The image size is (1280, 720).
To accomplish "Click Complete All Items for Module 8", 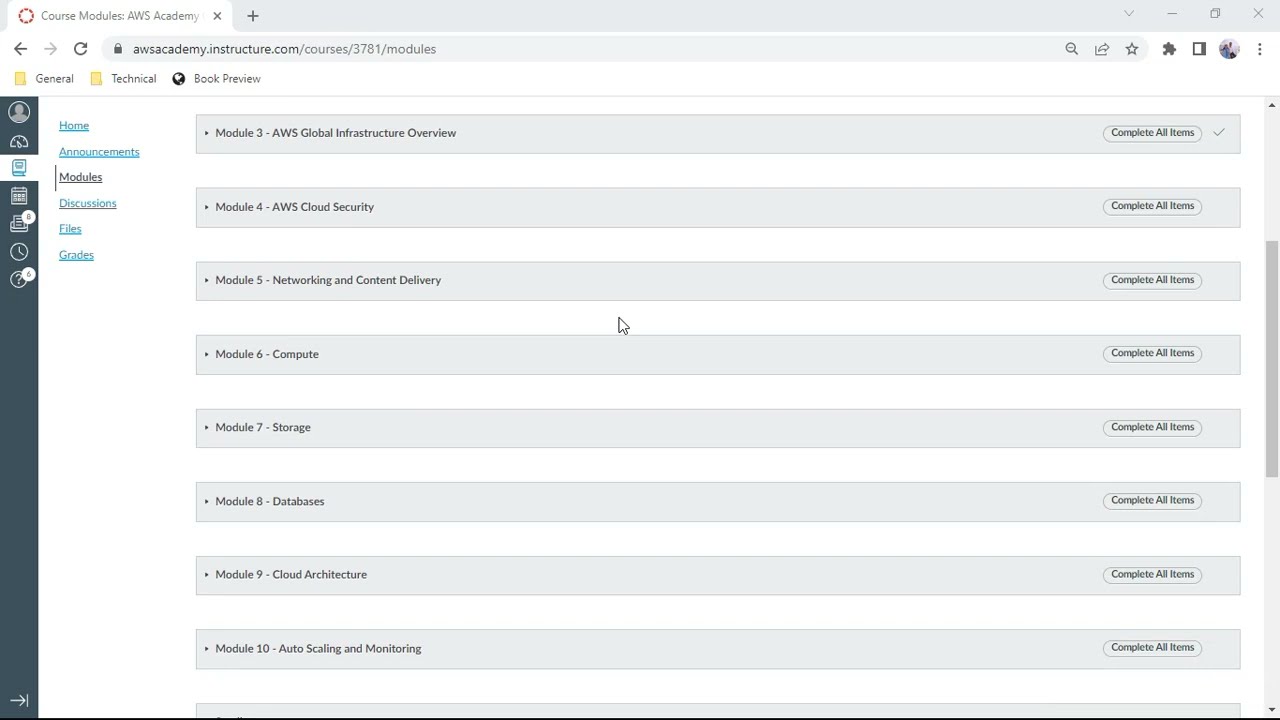I will point(1152,500).
